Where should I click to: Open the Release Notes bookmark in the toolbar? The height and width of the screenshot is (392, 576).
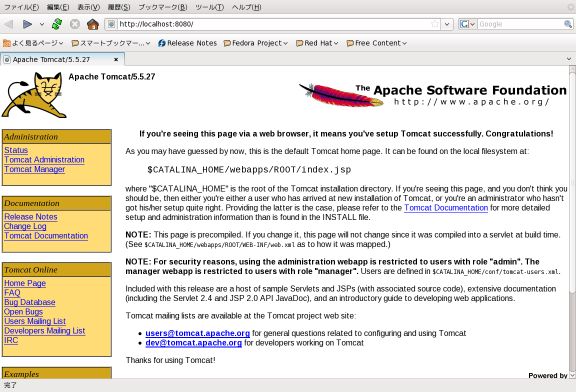[188, 43]
